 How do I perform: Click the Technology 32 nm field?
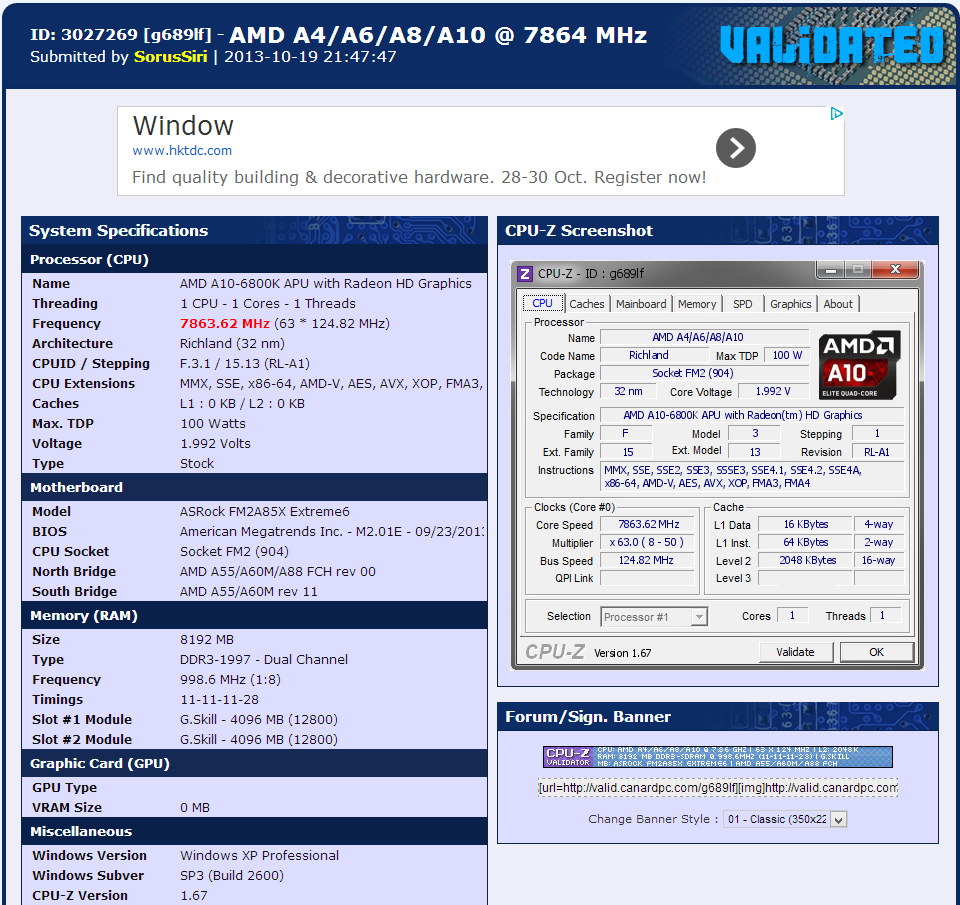tap(628, 391)
